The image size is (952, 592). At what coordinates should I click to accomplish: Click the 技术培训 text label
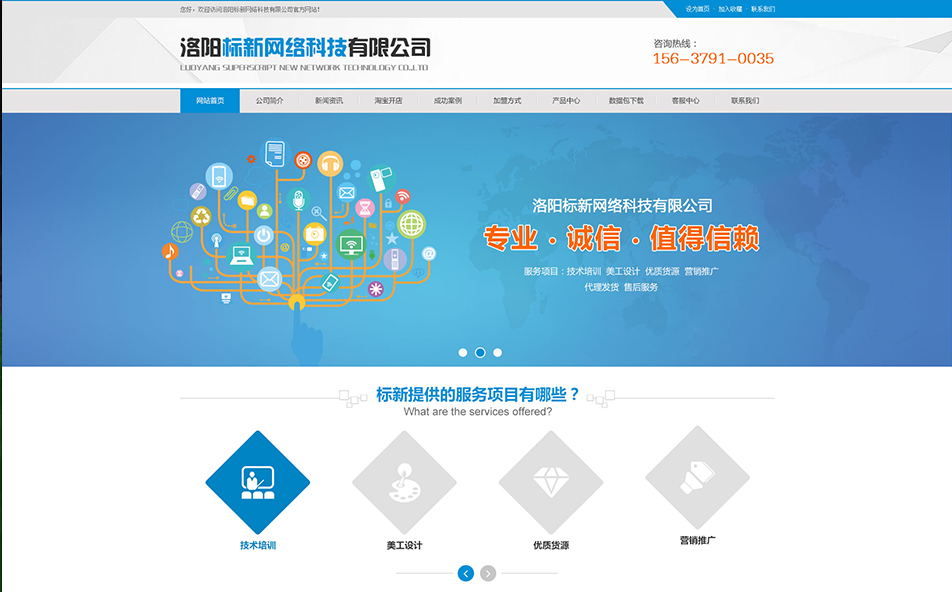coord(258,545)
